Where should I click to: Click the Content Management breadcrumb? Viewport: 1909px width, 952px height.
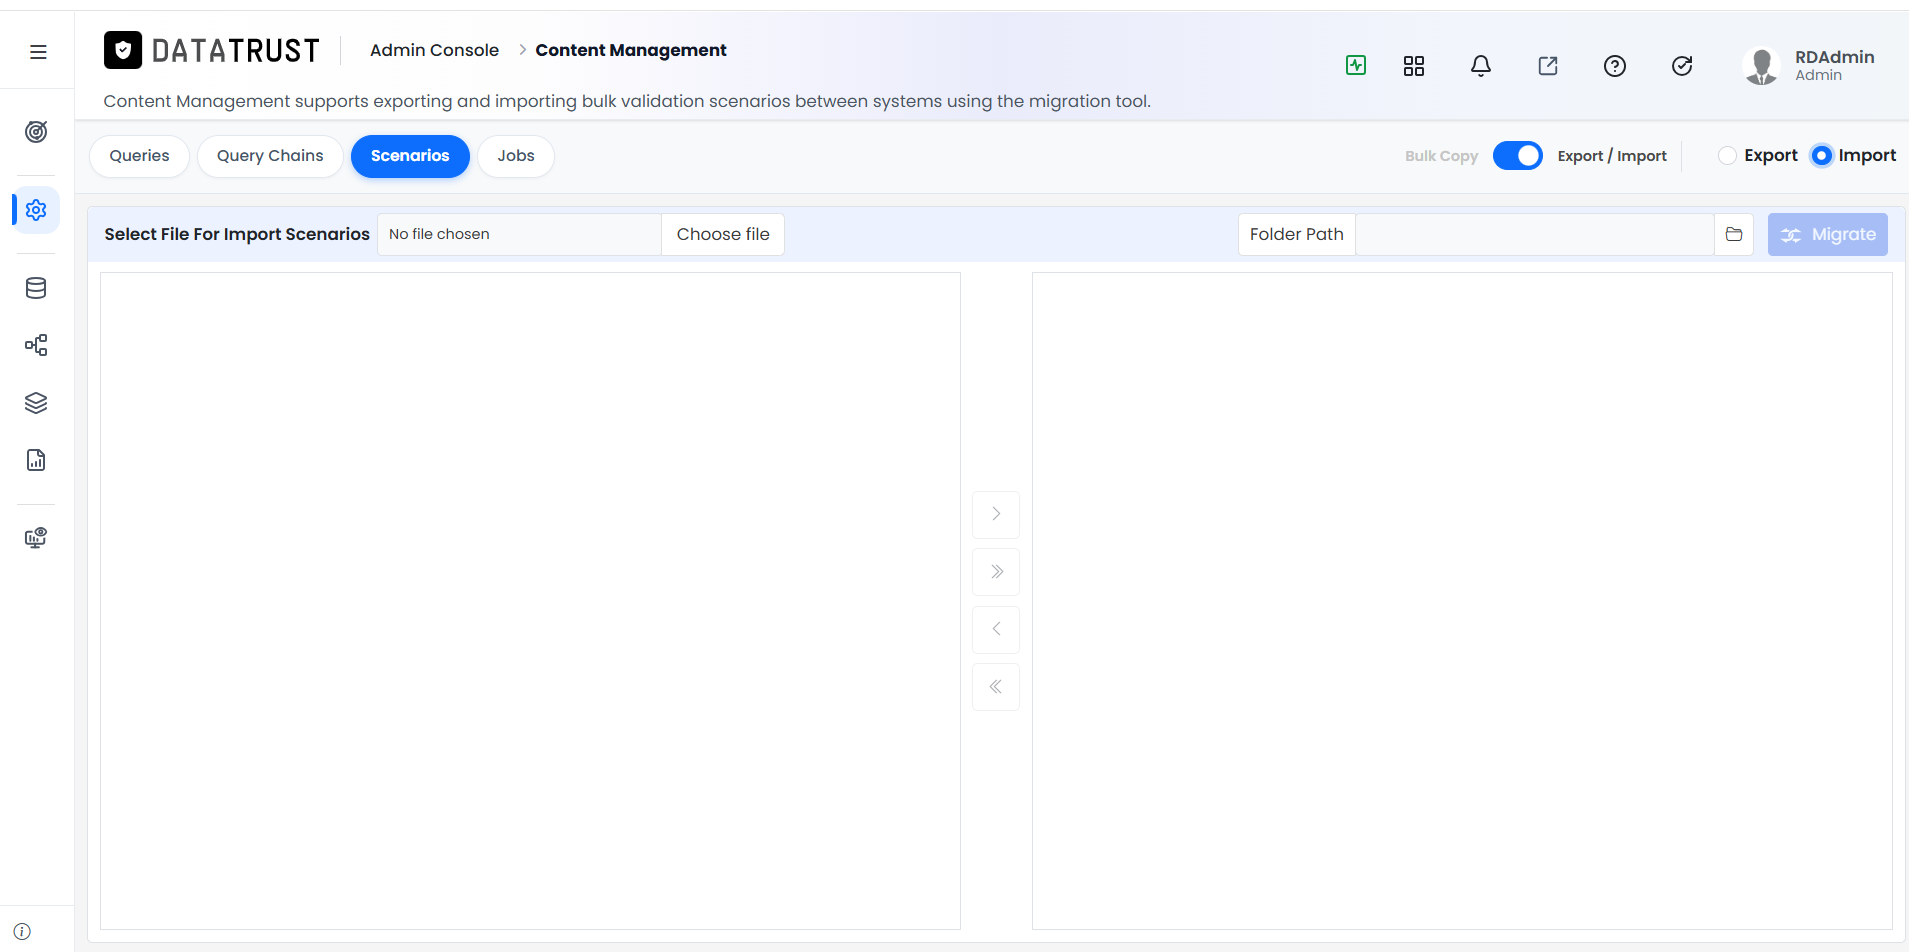point(631,50)
